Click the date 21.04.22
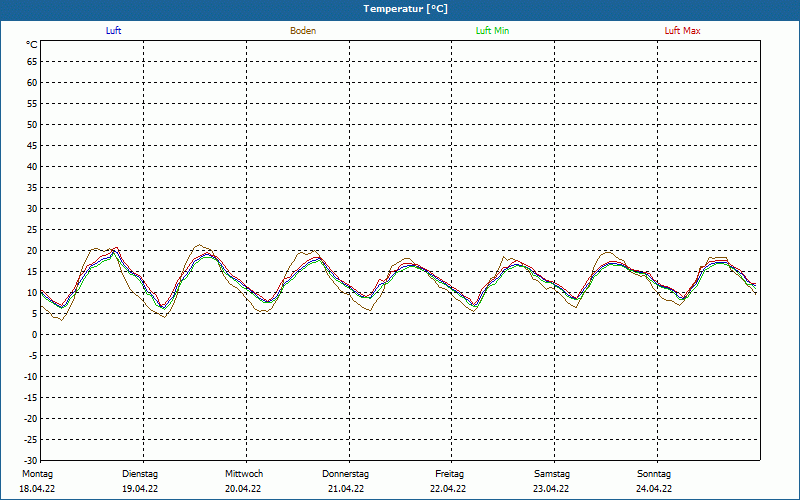Viewport: 800px width, 500px height. tap(346, 489)
